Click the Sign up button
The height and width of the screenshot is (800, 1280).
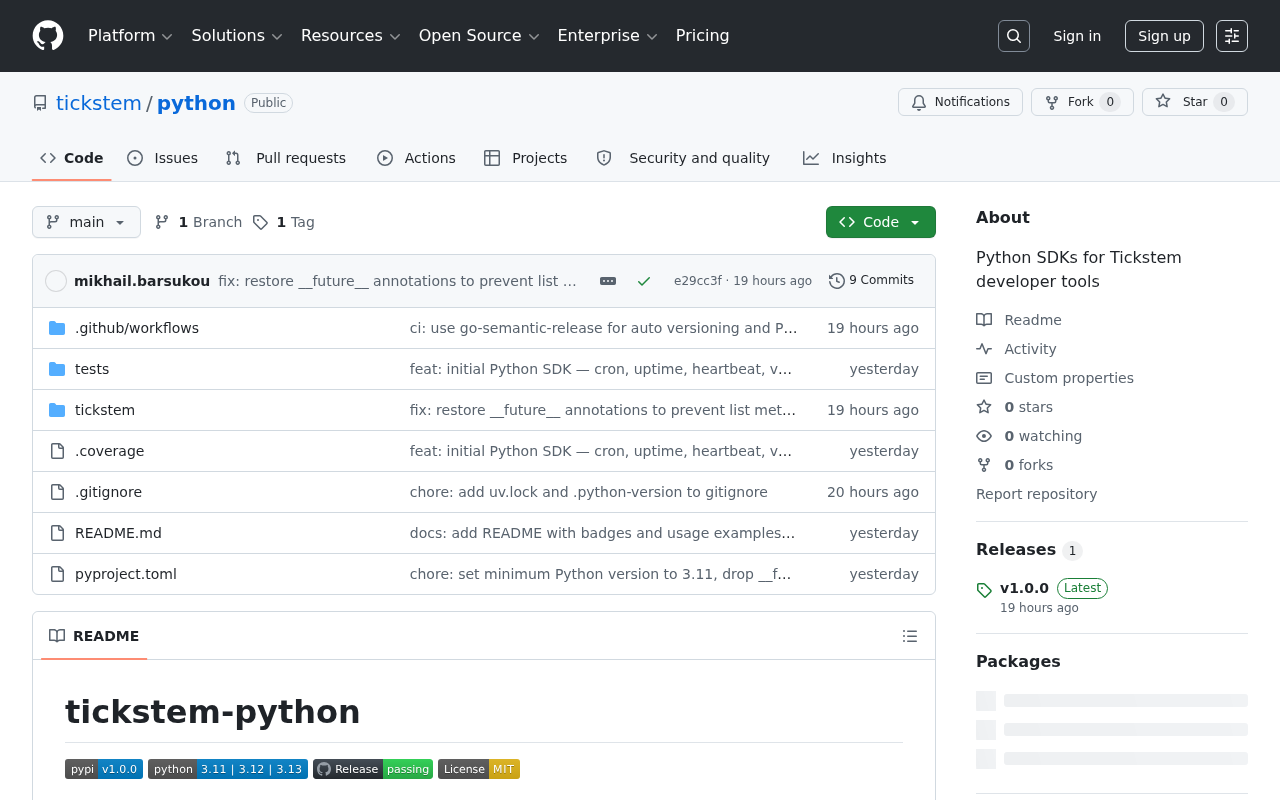1164,36
